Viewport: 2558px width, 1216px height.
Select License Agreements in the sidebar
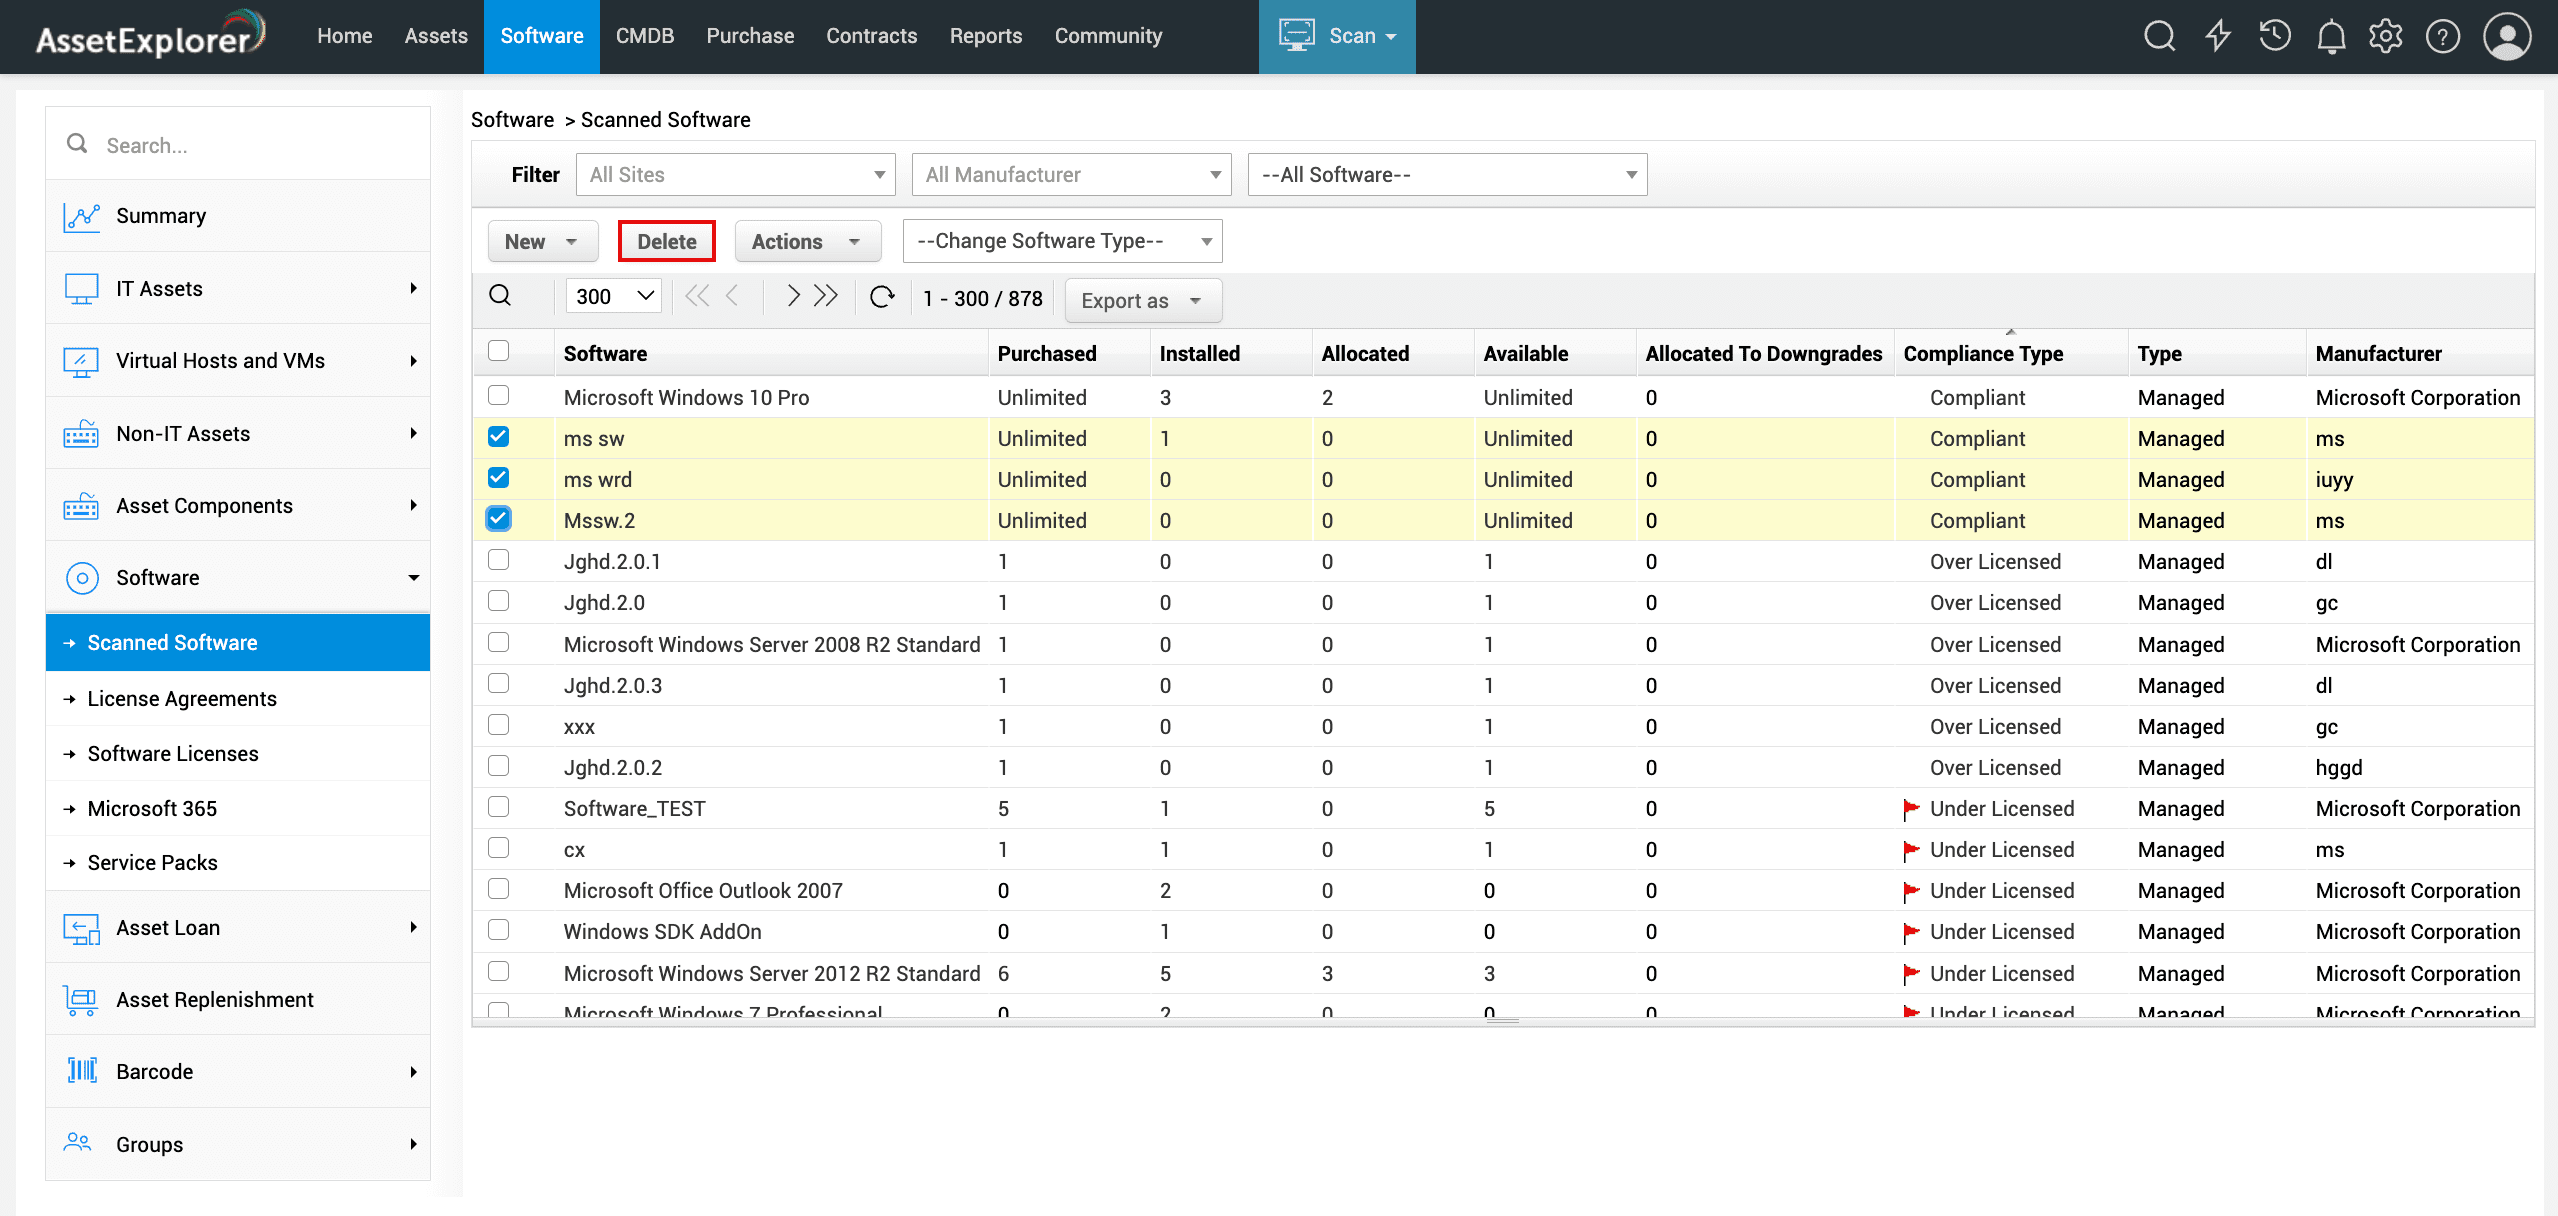182,699
